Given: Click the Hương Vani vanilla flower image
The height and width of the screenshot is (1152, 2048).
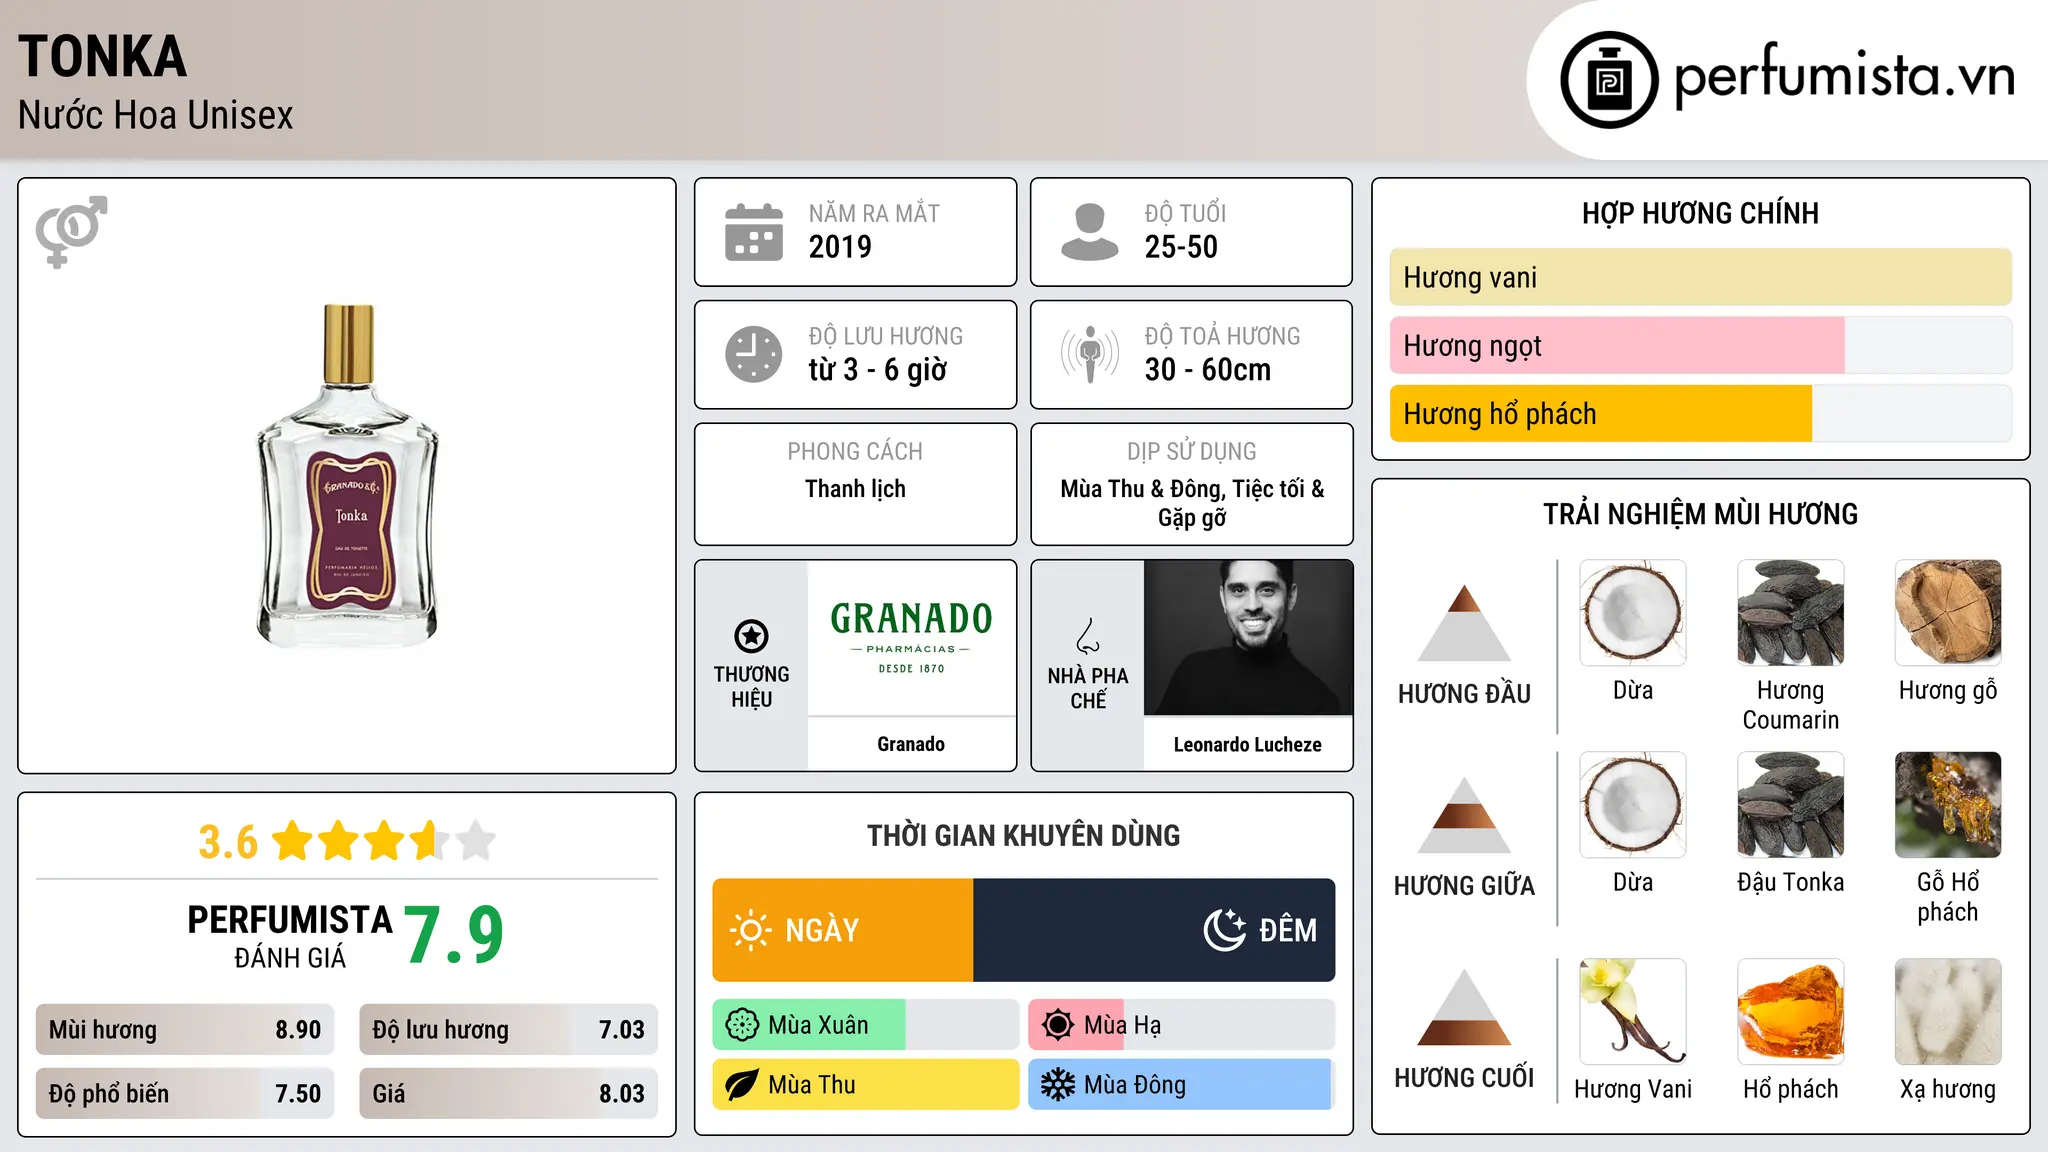Looking at the screenshot, I should click(x=1633, y=1012).
